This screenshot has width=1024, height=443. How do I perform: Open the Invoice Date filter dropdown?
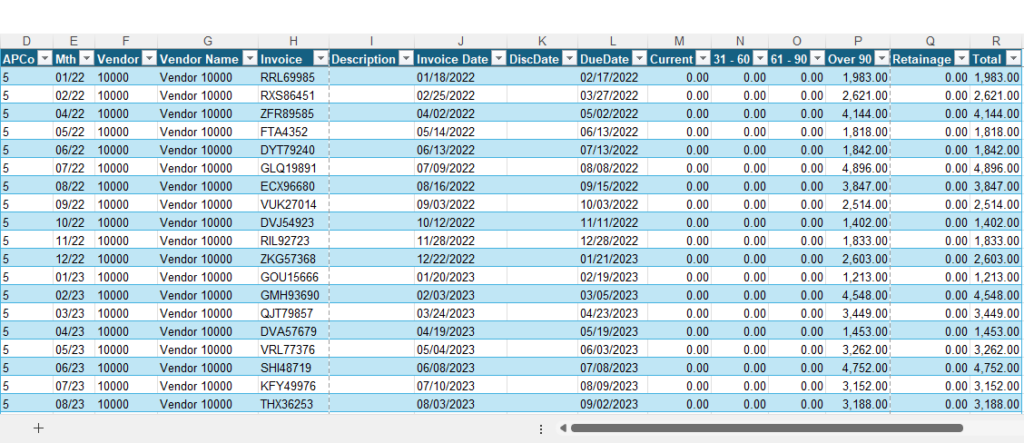499,59
